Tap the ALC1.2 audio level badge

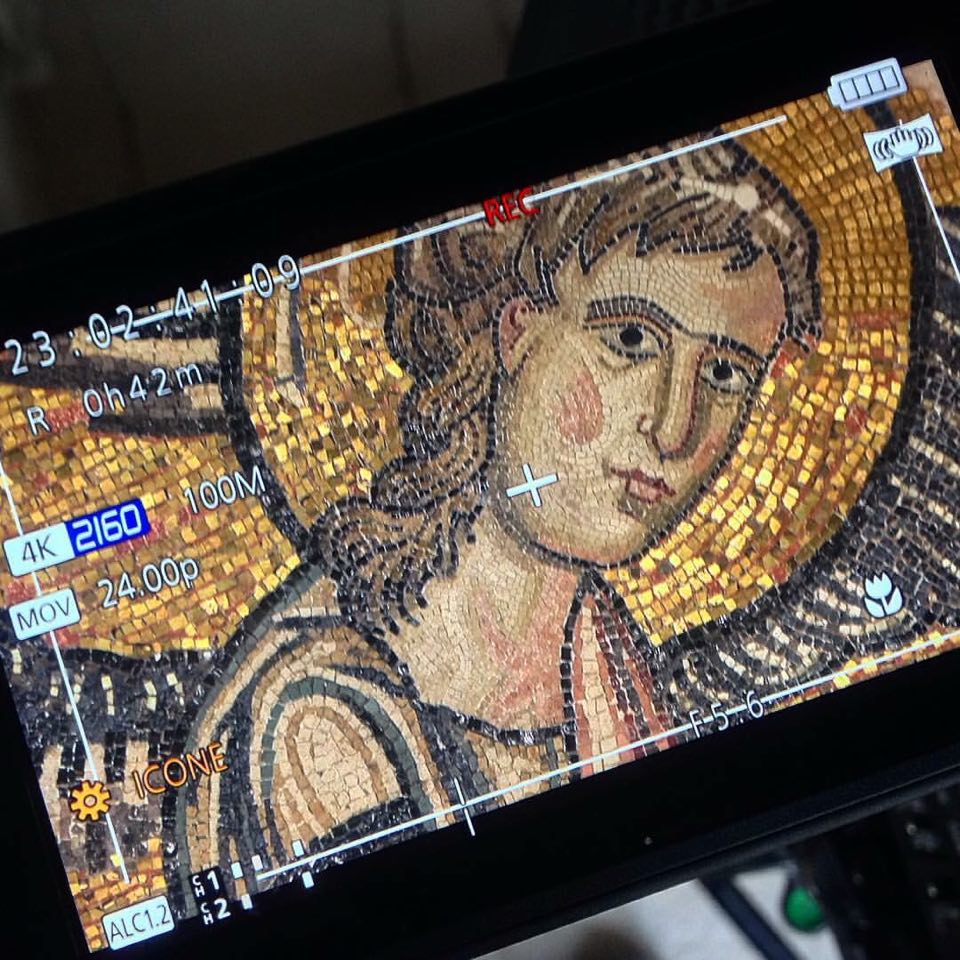(138, 923)
